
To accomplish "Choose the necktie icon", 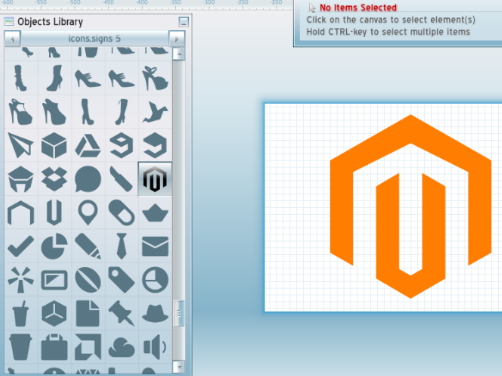I will [121, 246].
